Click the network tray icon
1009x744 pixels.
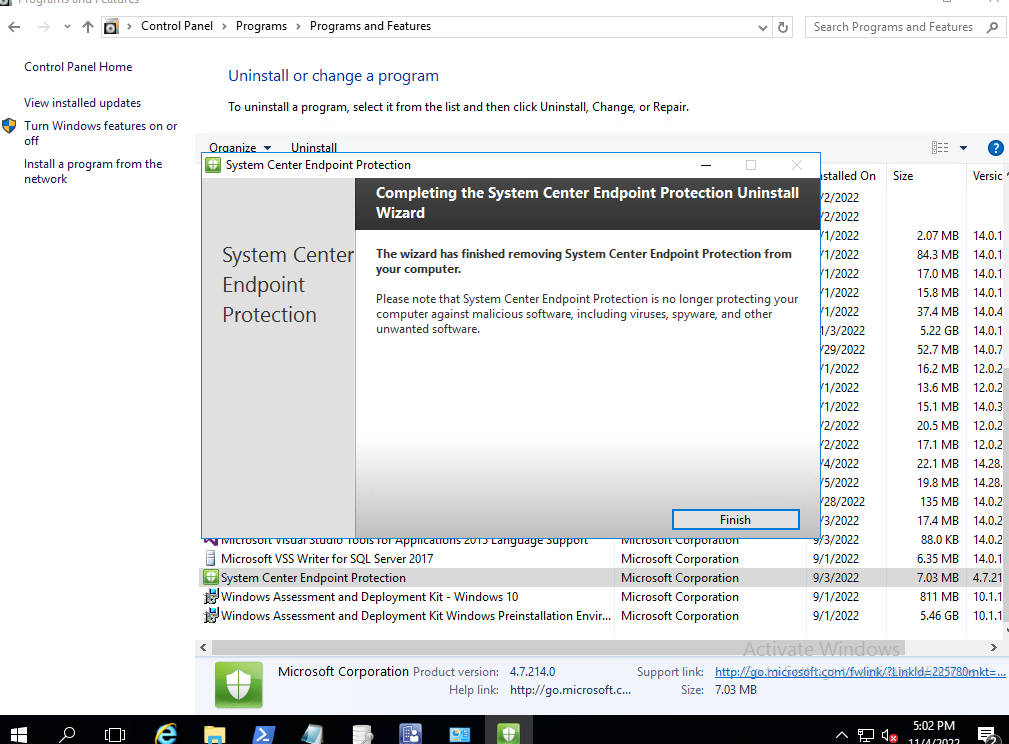click(866, 734)
